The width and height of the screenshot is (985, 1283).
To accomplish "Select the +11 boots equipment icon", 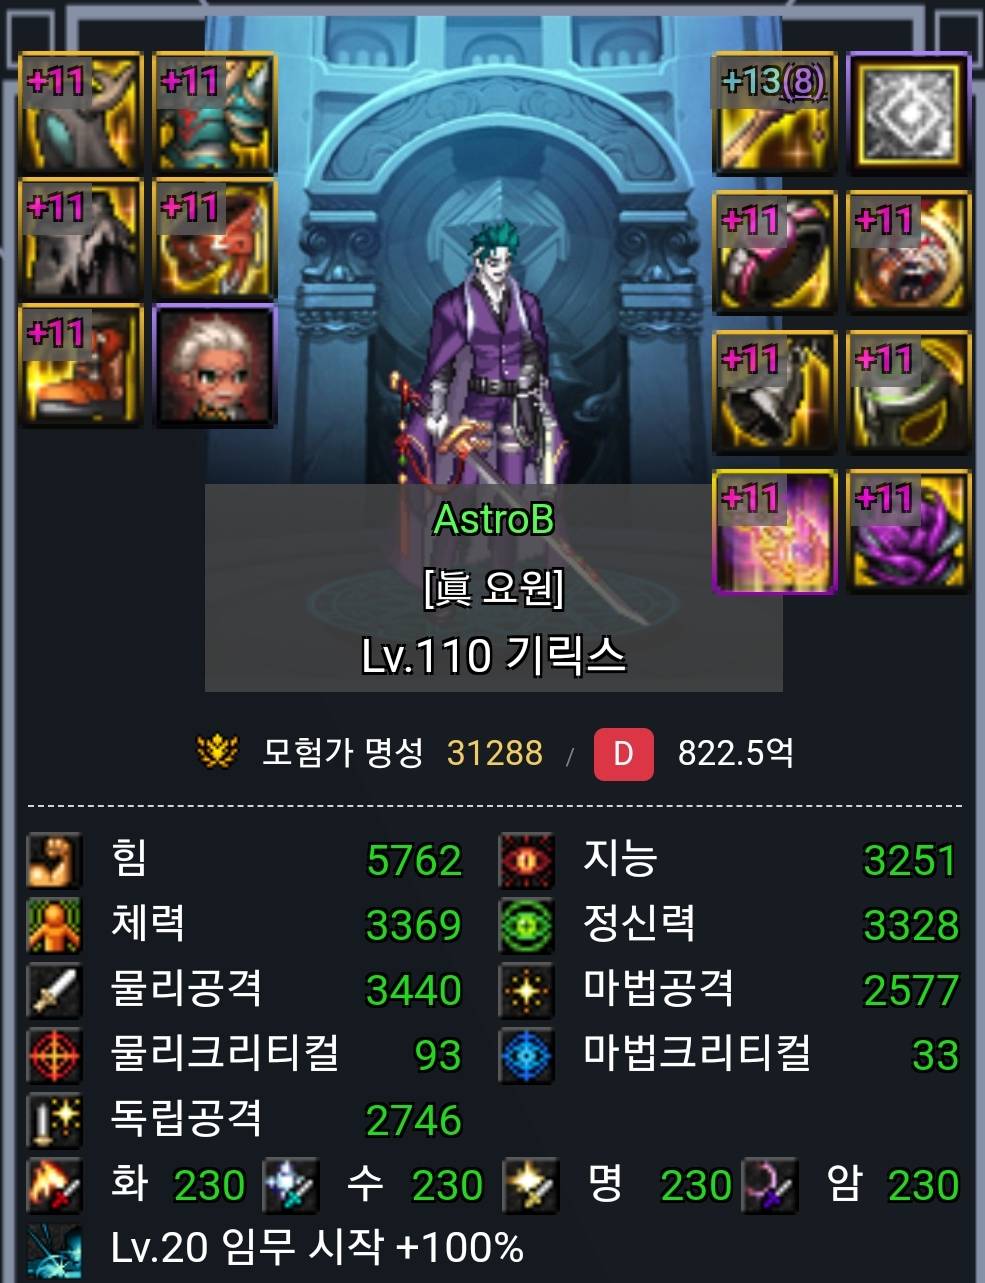I will 81,366.
